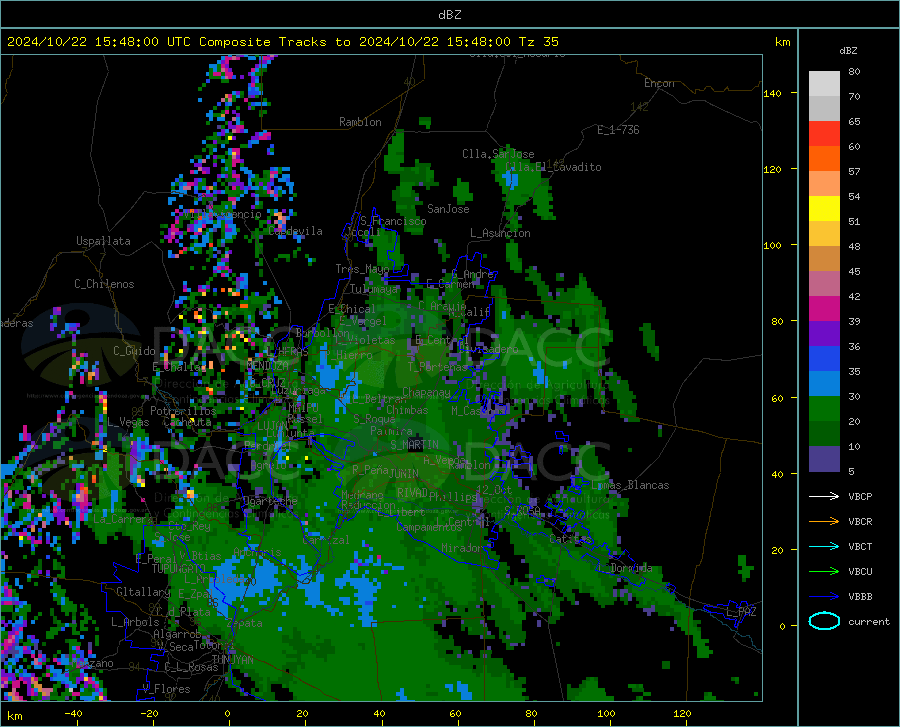
Task: Click the JUNIN map label
Action: coord(404,473)
